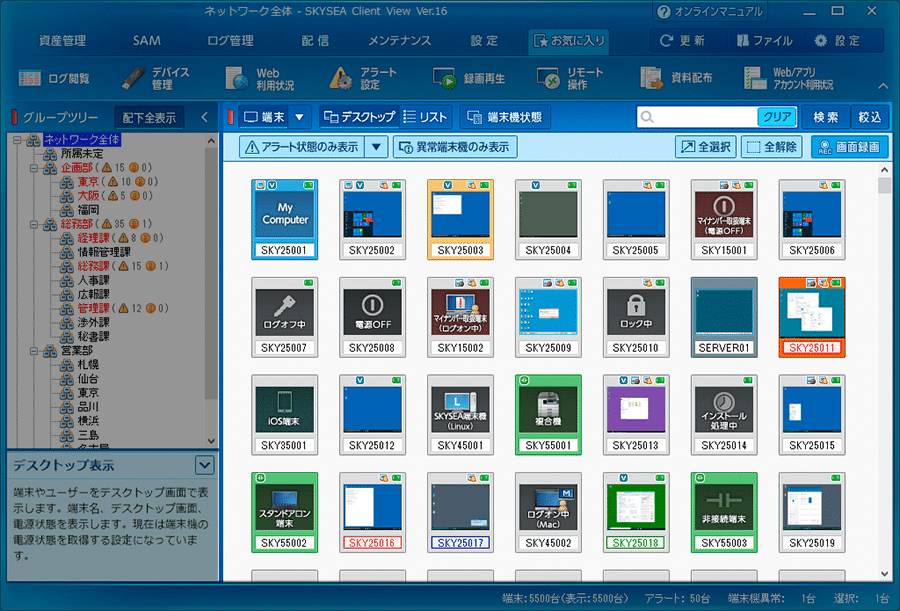
Task: Select terminal thumbnail SKY25003
Action: click(x=460, y=219)
